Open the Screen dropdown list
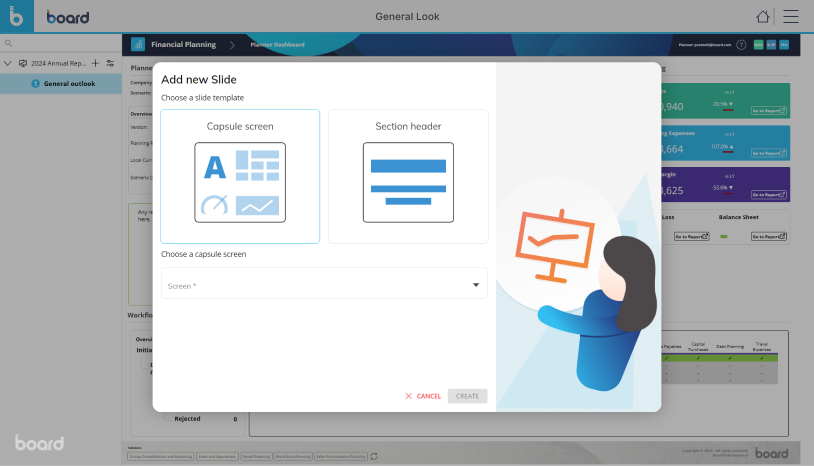The image size is (814, 466). pyautogui.click(x=324, y=285)
